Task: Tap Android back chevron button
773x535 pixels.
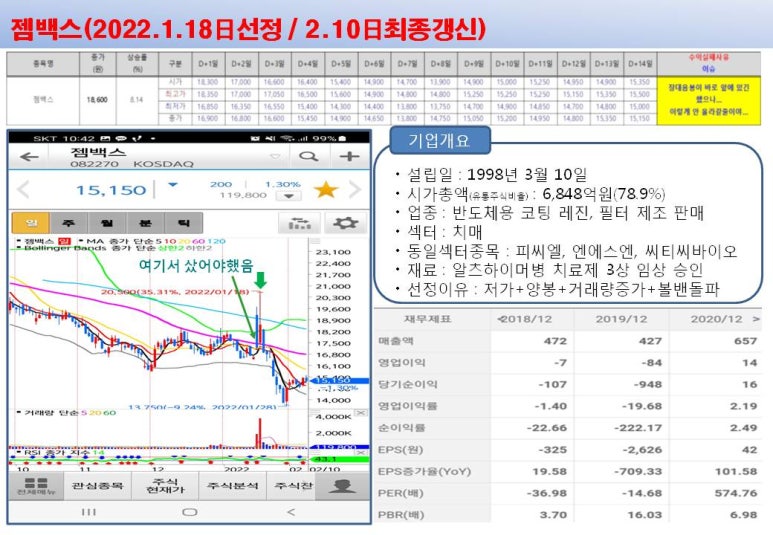Action: click(x=291, y=512)
